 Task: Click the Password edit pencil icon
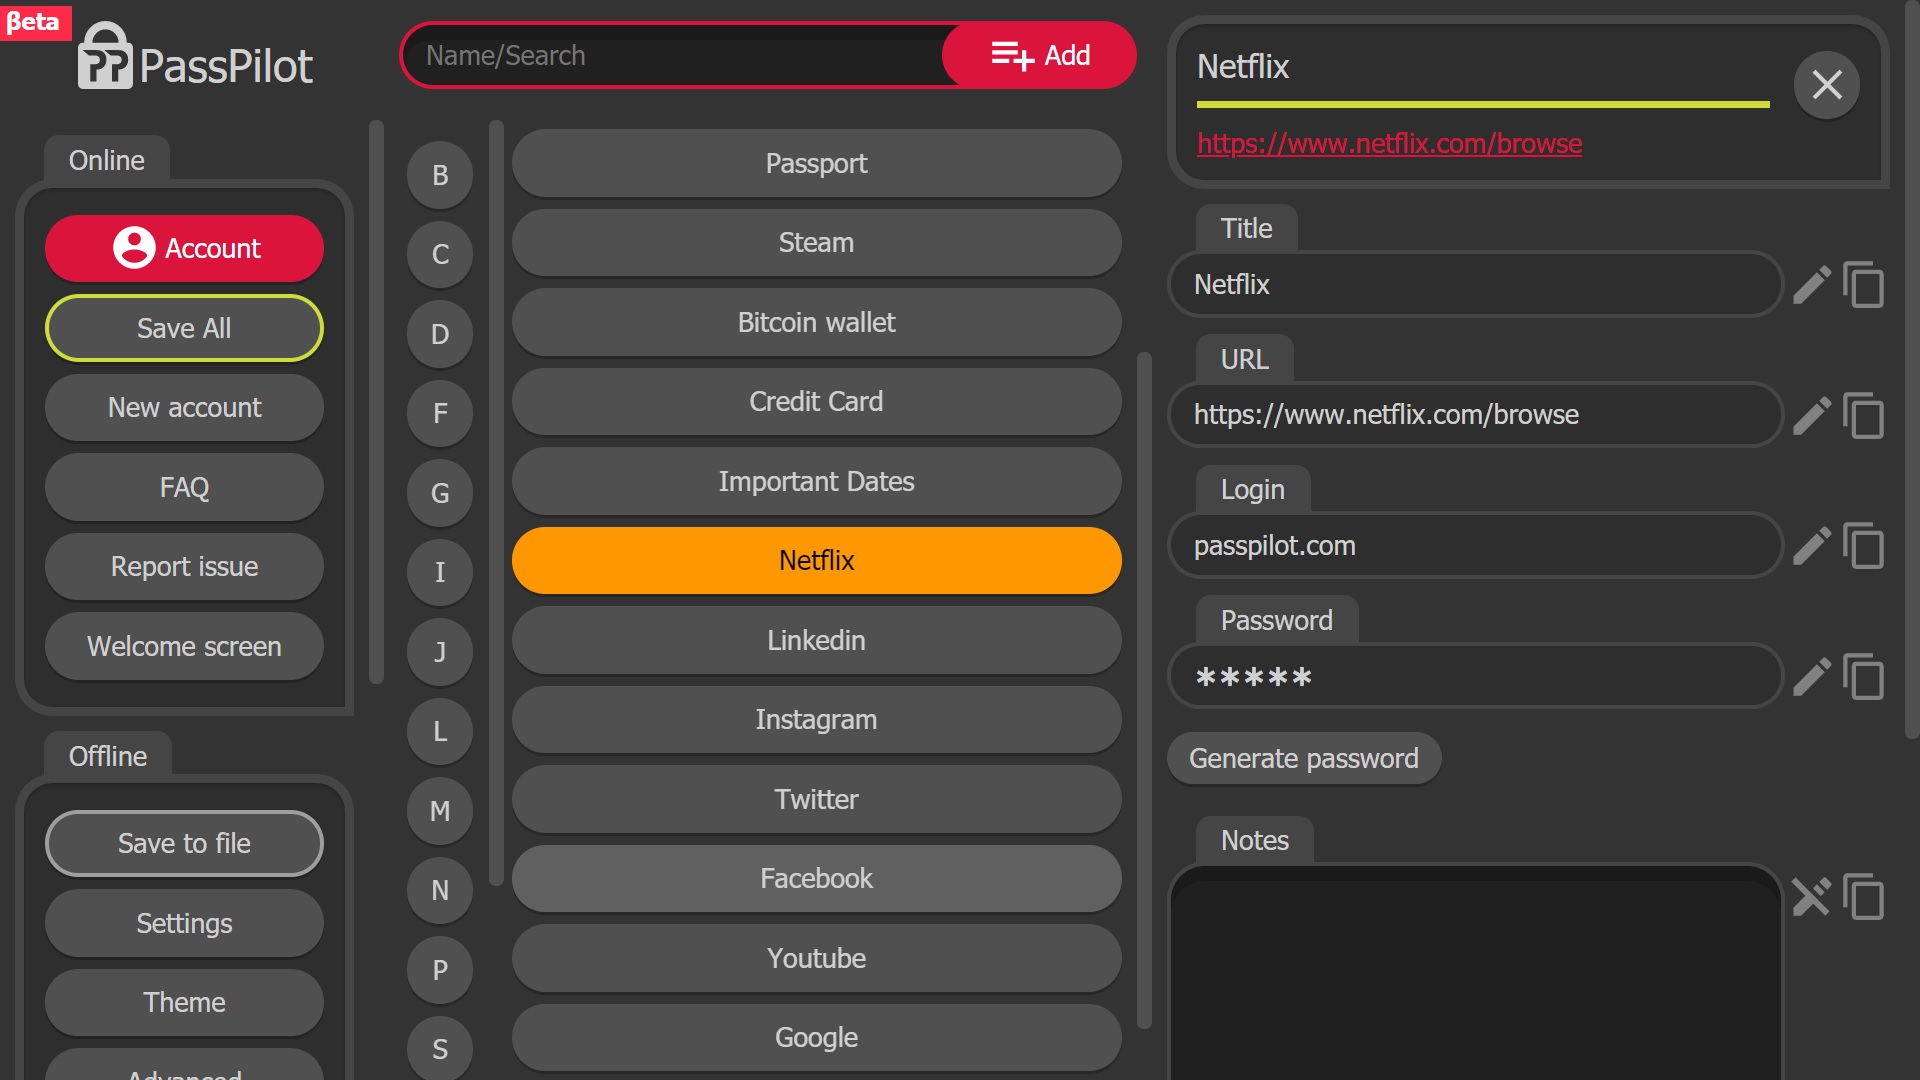point(1811,677)
